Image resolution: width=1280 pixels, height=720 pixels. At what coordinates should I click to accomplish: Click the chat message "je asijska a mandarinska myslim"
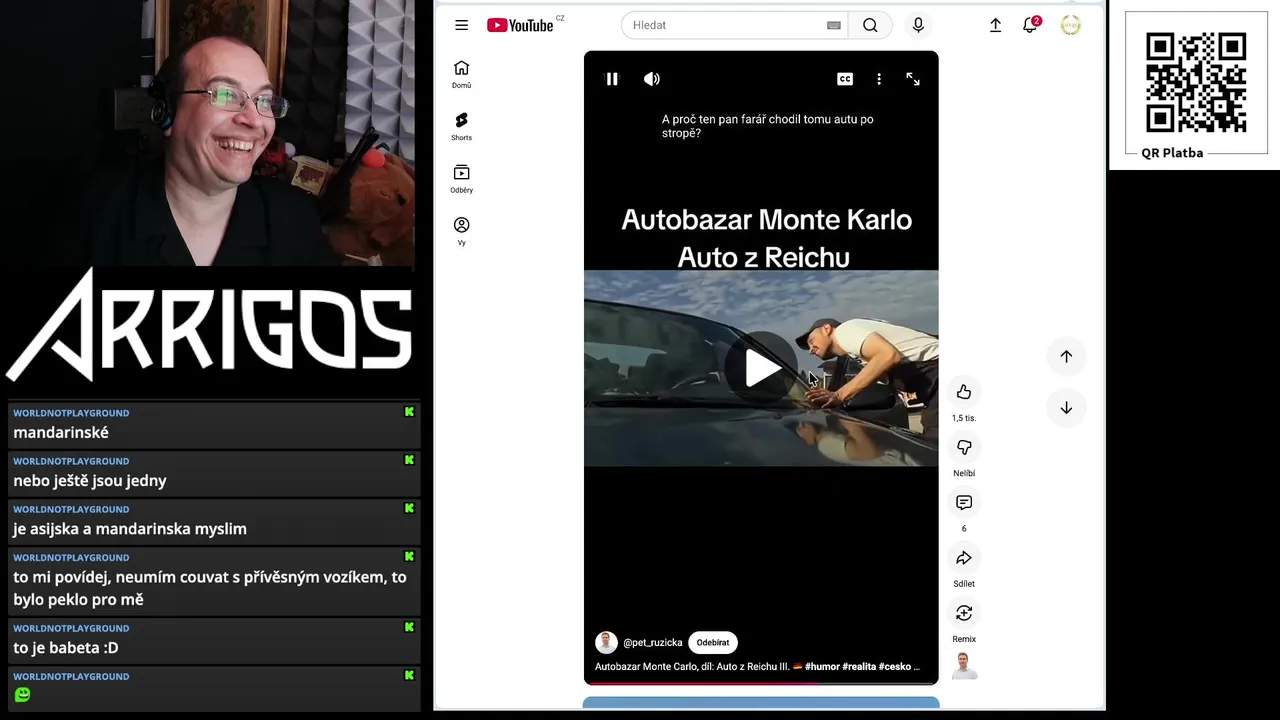coord(130,529)
